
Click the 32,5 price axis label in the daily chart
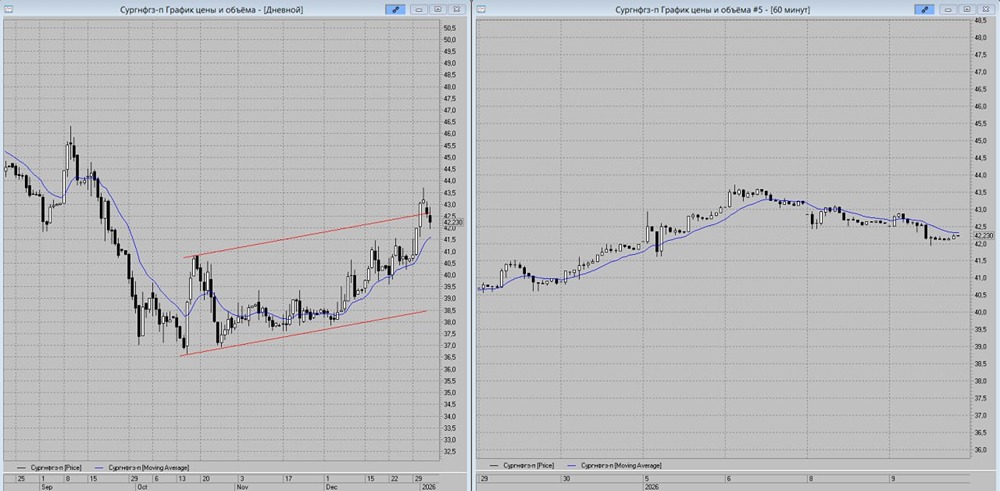point(450,451)
